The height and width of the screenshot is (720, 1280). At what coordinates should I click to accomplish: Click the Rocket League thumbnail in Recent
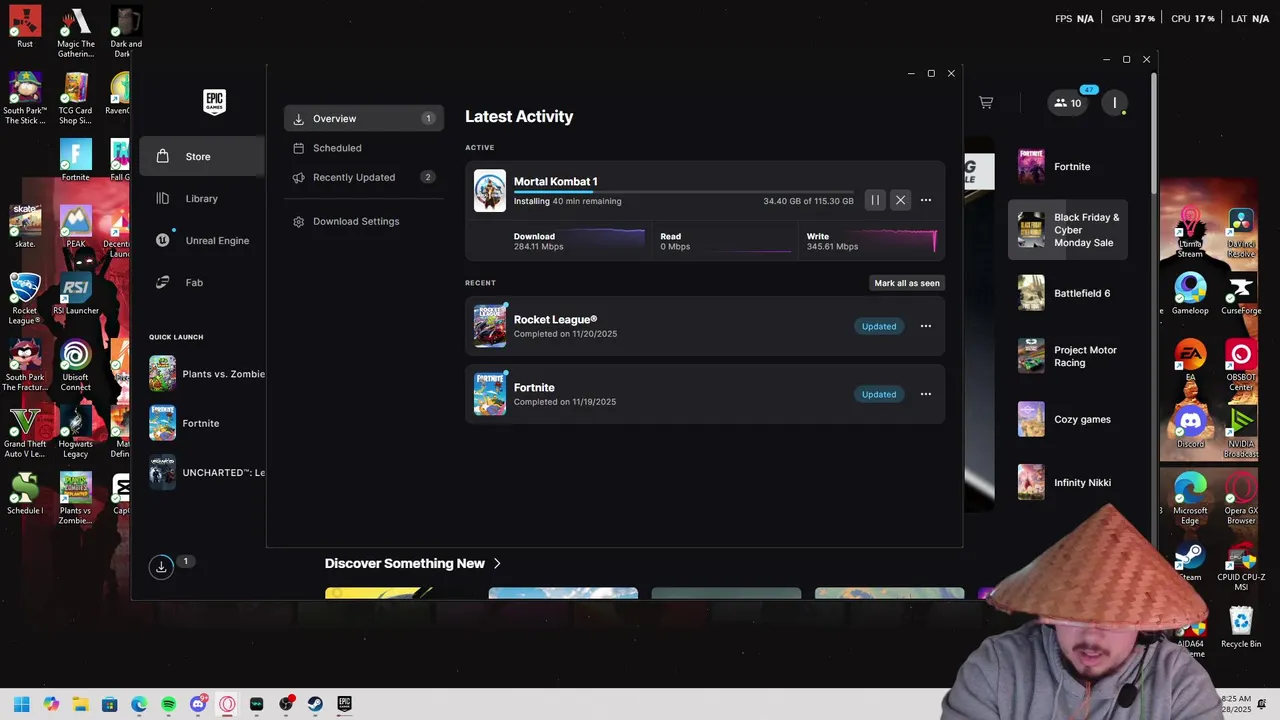point(490,326)
